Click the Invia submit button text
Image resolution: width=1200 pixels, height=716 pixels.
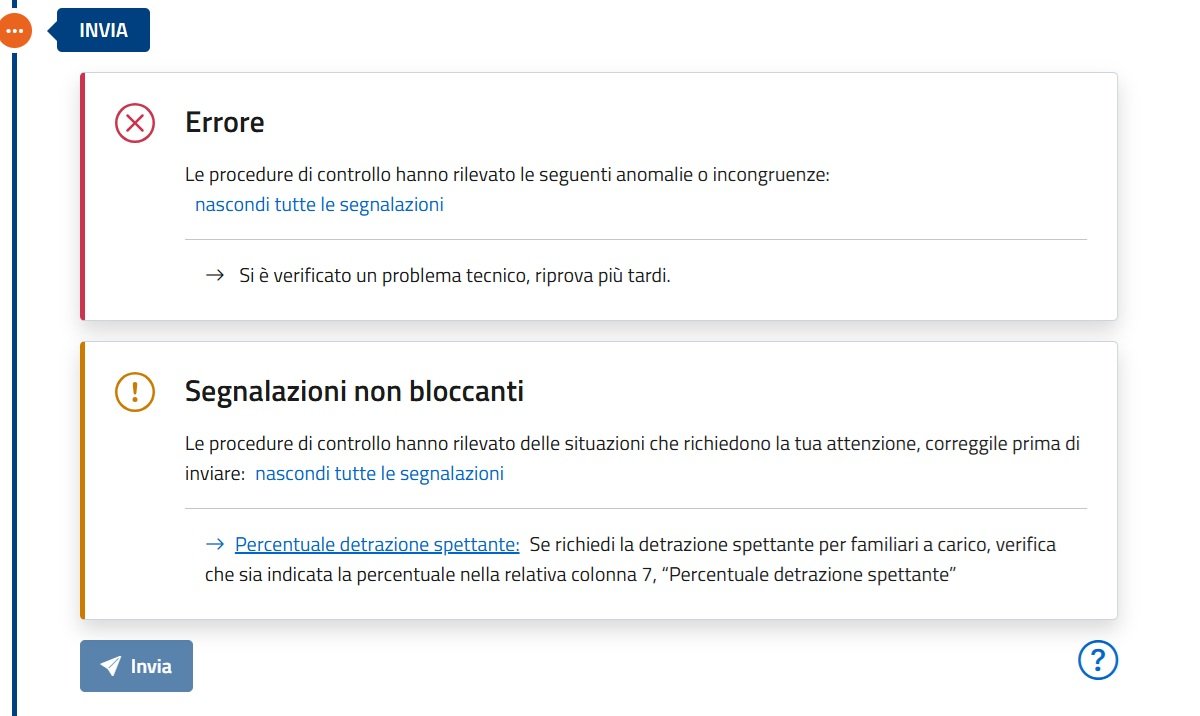click(x=151, y=666)
